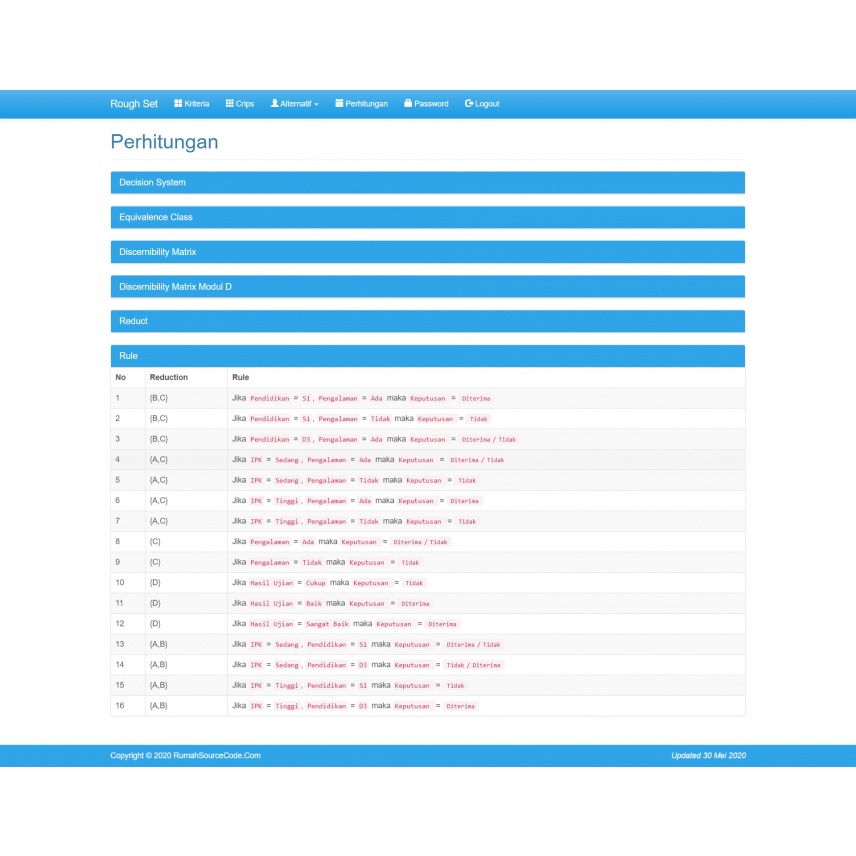
Task: Select {A,B} reduction in row 14
Action: (159, 664)
